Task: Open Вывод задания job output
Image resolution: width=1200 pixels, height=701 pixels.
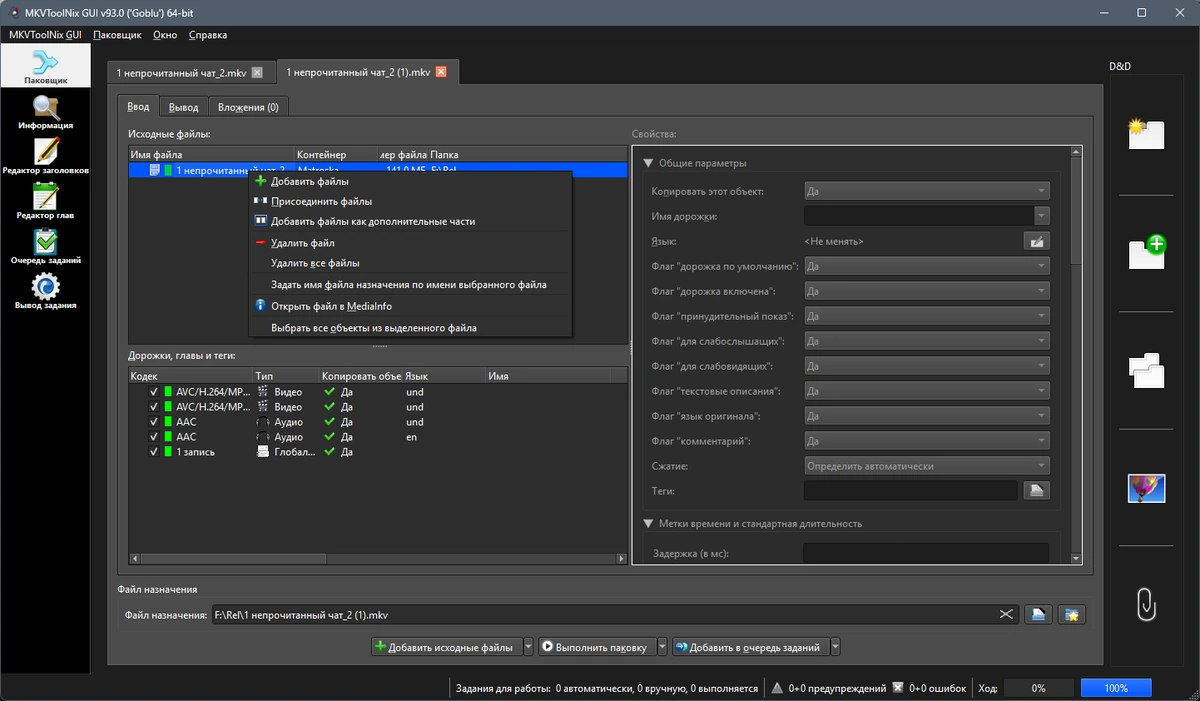Action: (45, 292)
